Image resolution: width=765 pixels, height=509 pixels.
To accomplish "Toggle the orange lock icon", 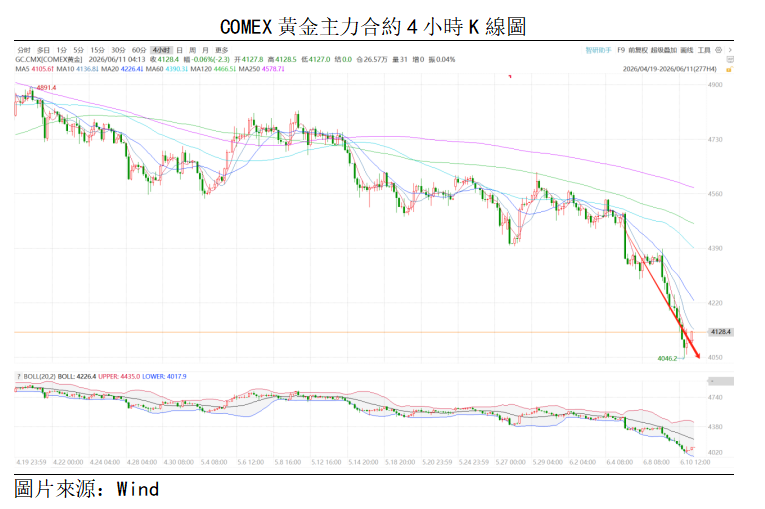I will (730, 69).
